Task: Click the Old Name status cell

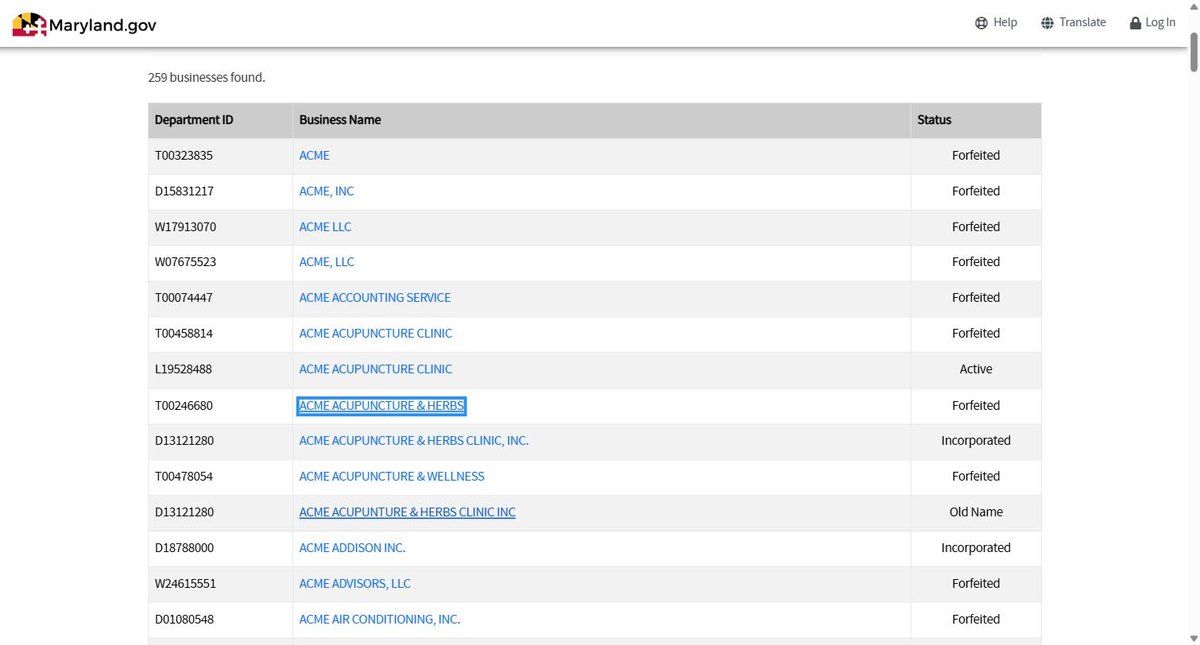Action: tap(976, 512)
